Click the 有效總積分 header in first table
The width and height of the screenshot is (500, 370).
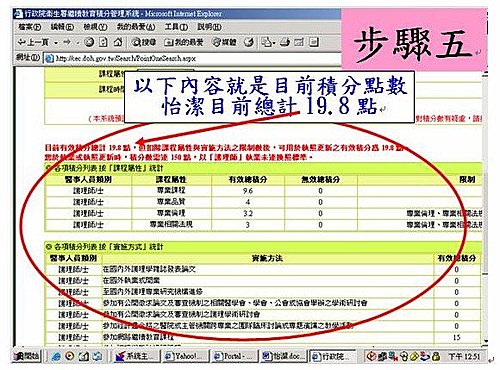point(248,180)
